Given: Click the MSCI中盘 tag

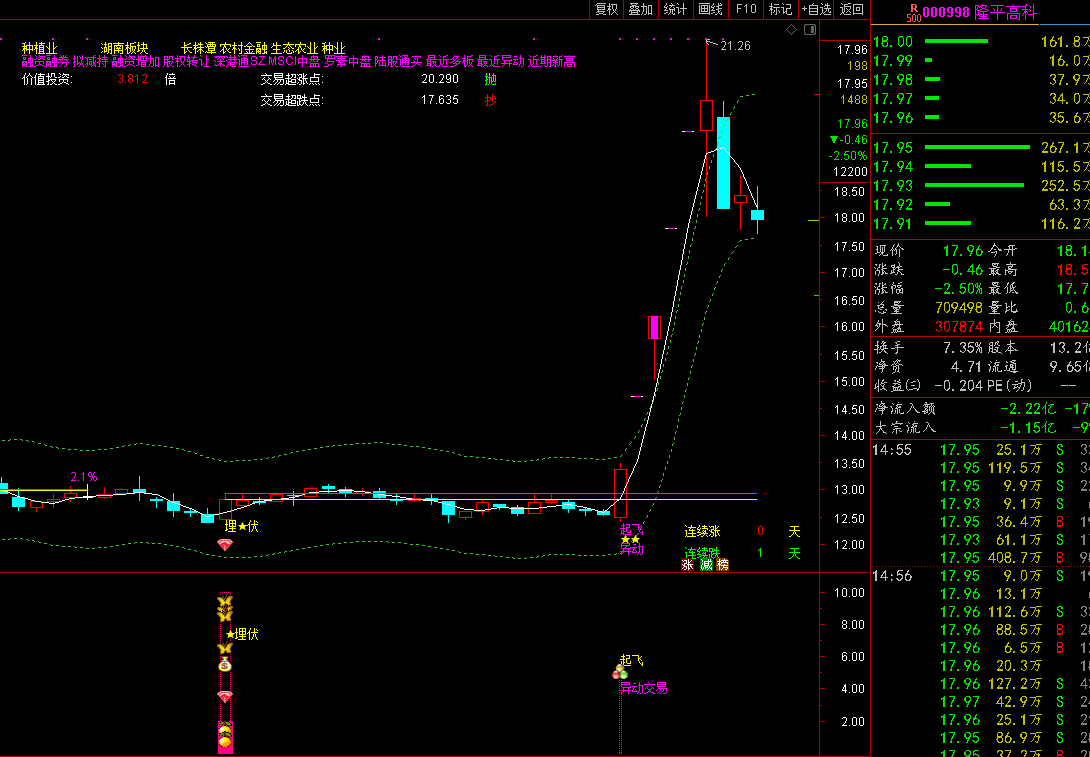Looking at the screenshot, I should (x=295, y=61).
